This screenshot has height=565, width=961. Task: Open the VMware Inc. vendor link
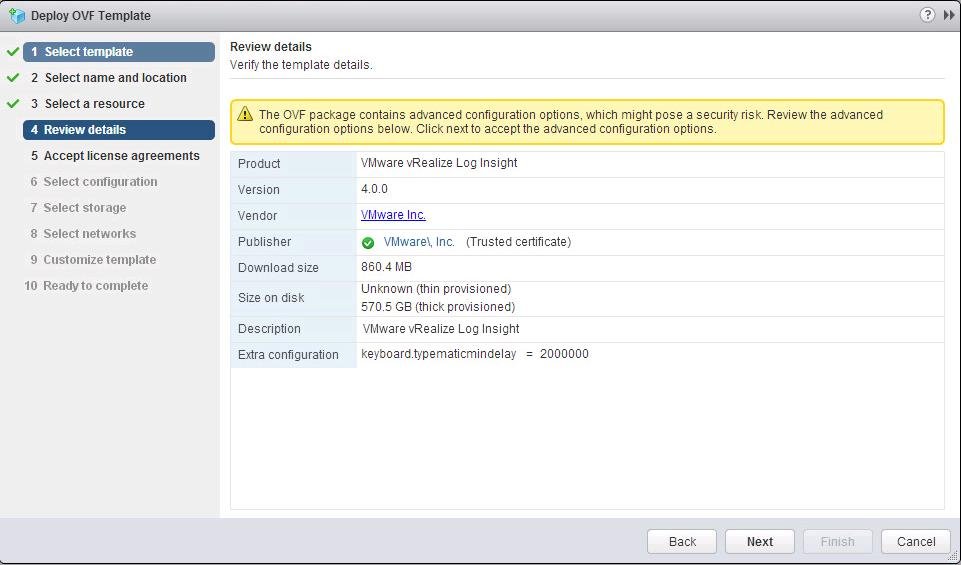[393, 215]
